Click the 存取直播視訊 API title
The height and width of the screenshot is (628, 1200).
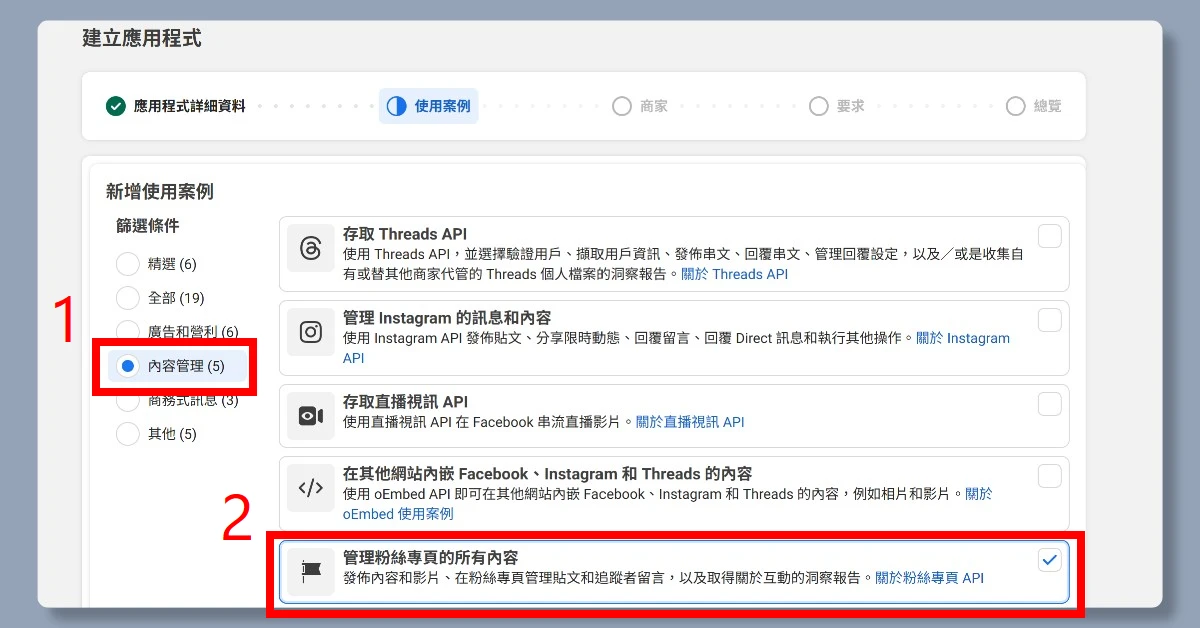click(x=406, y=402)
